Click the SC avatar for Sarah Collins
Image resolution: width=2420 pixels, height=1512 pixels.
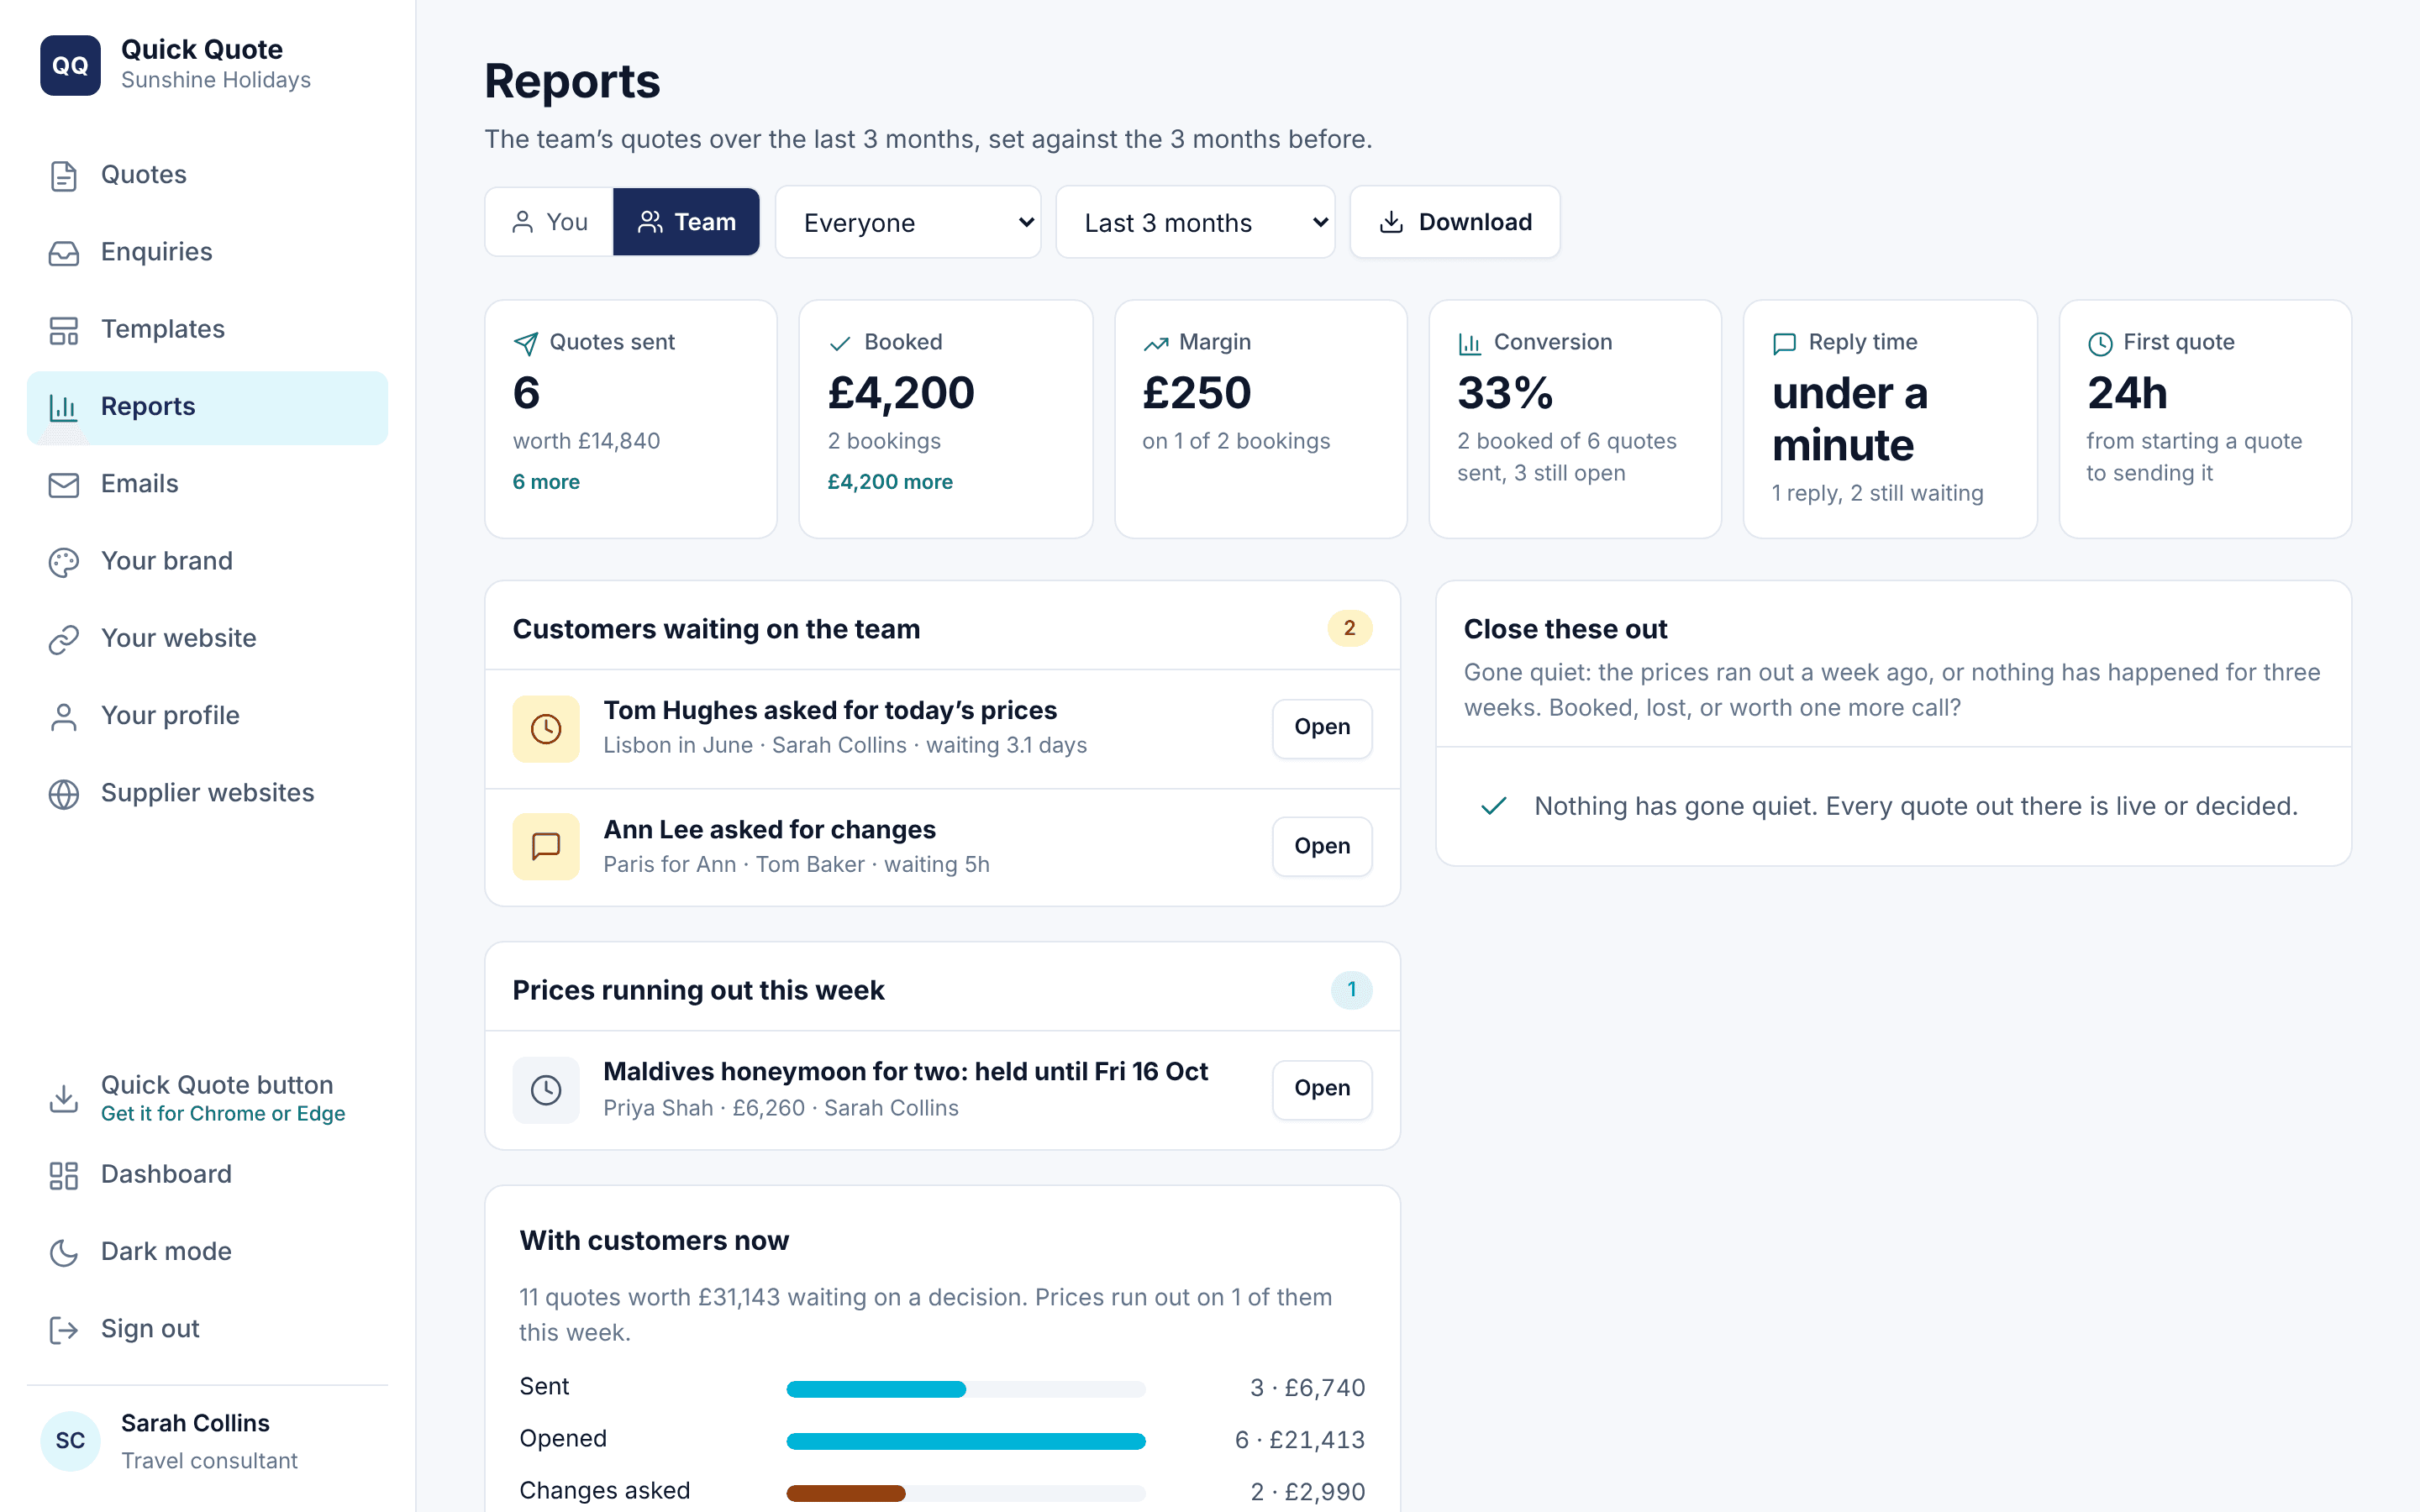point(70,1441)
